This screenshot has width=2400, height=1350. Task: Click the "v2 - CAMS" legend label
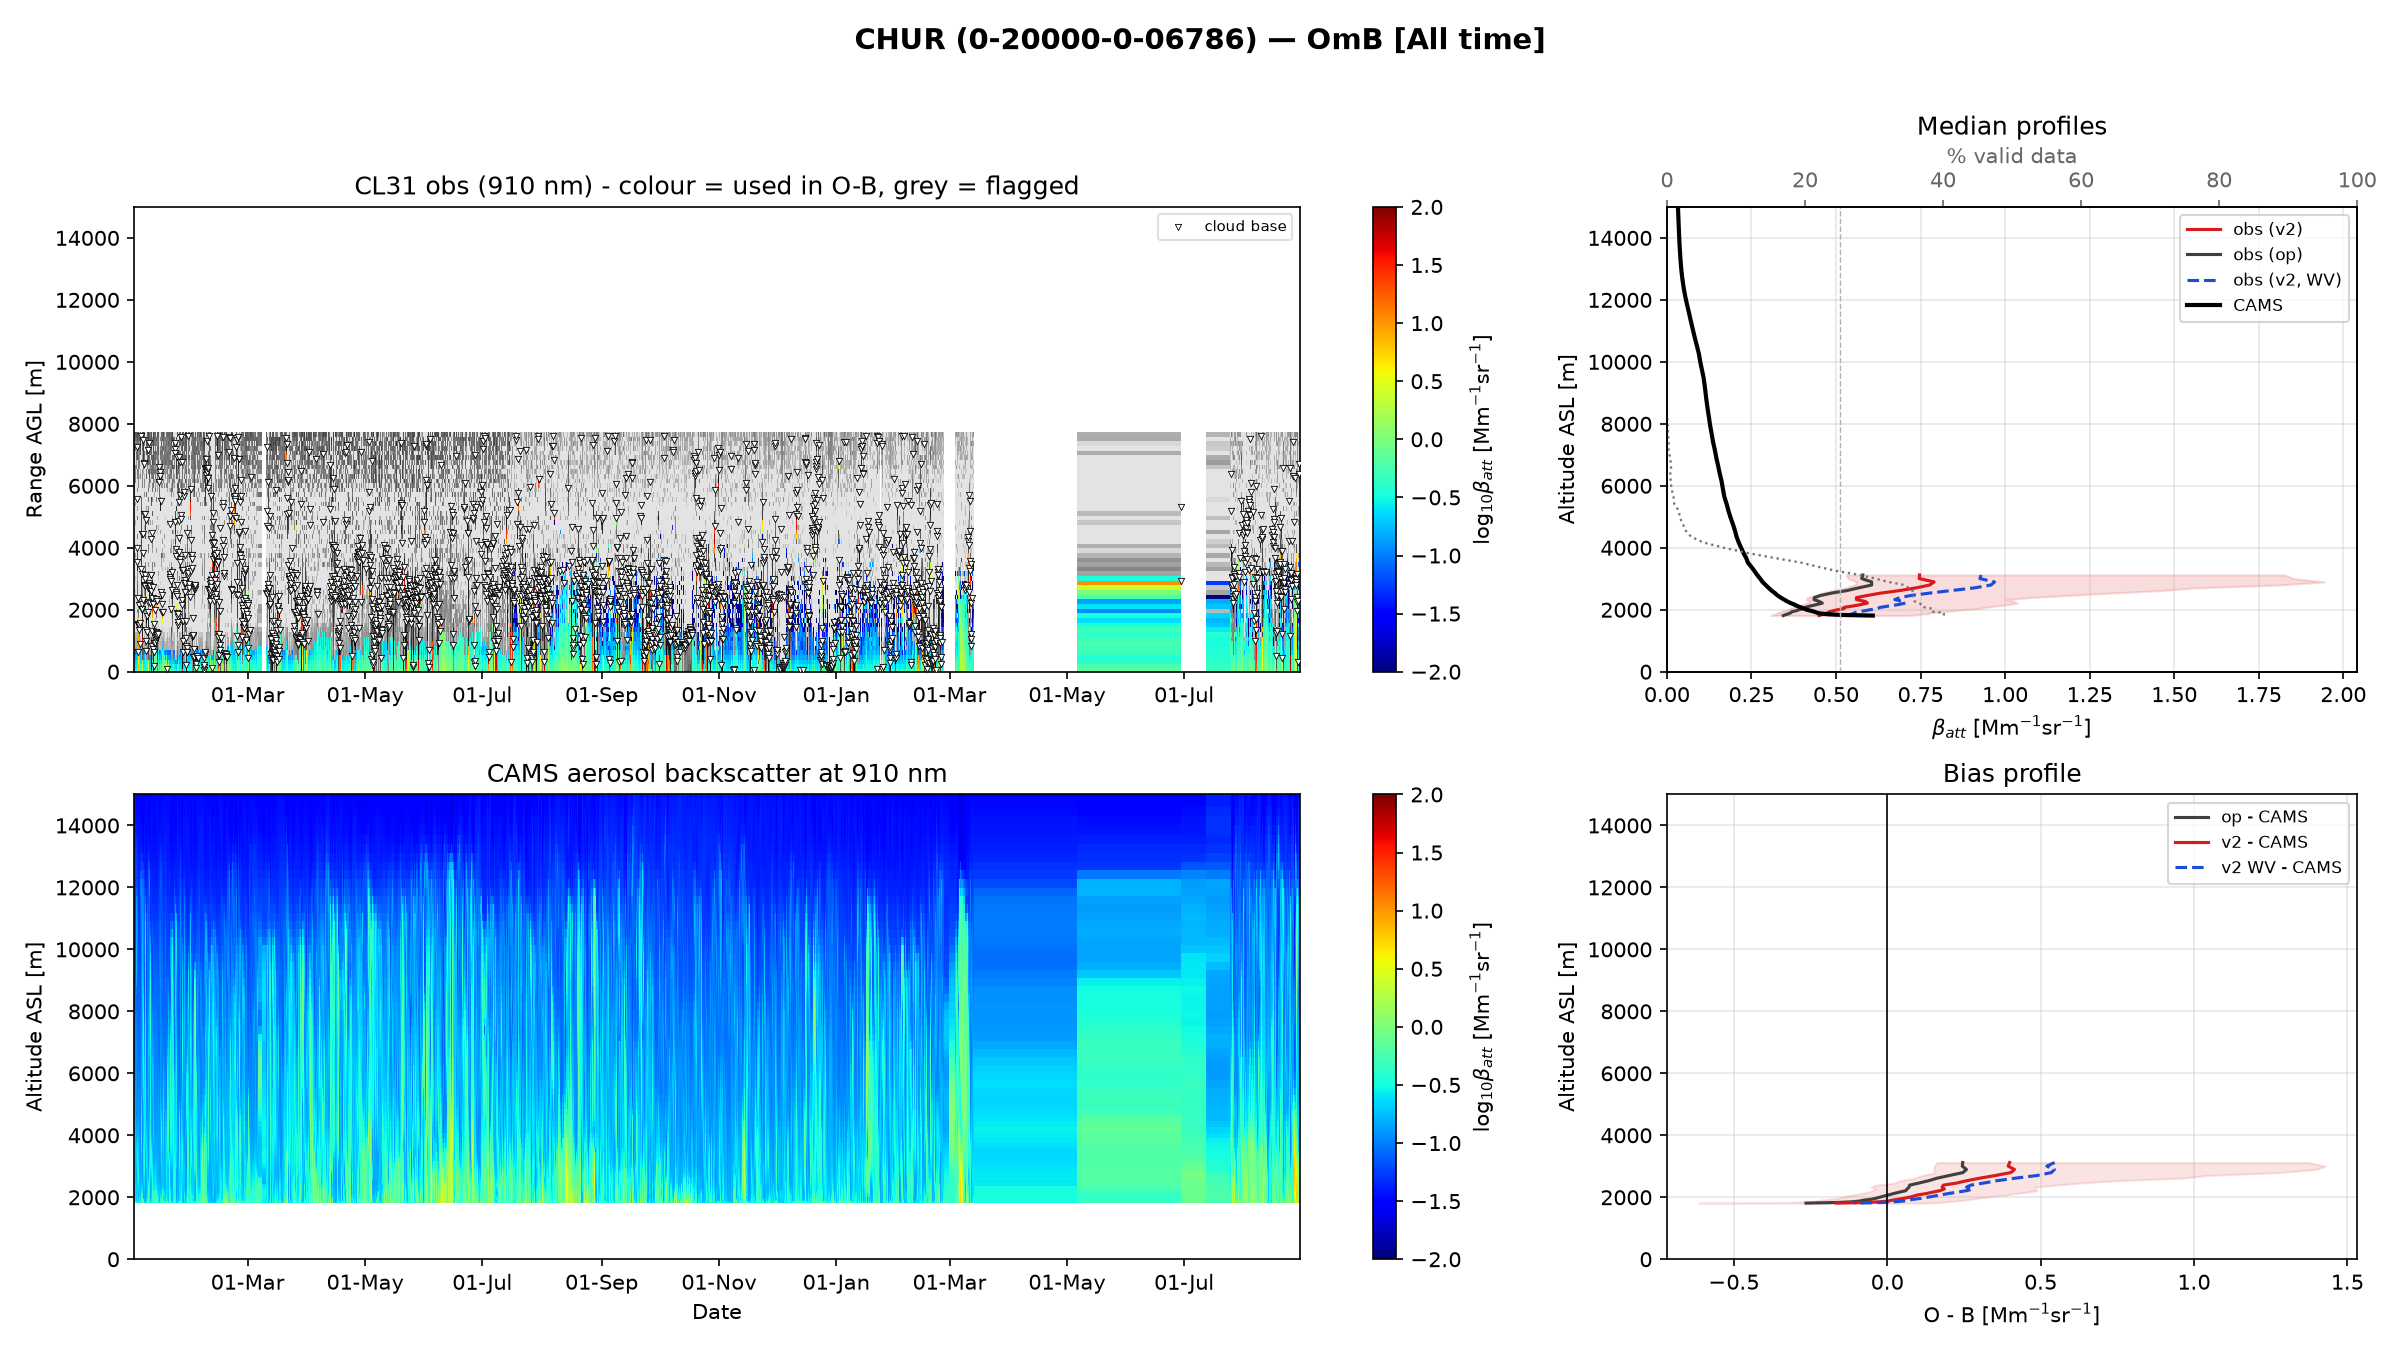(x=2264, y=842)
